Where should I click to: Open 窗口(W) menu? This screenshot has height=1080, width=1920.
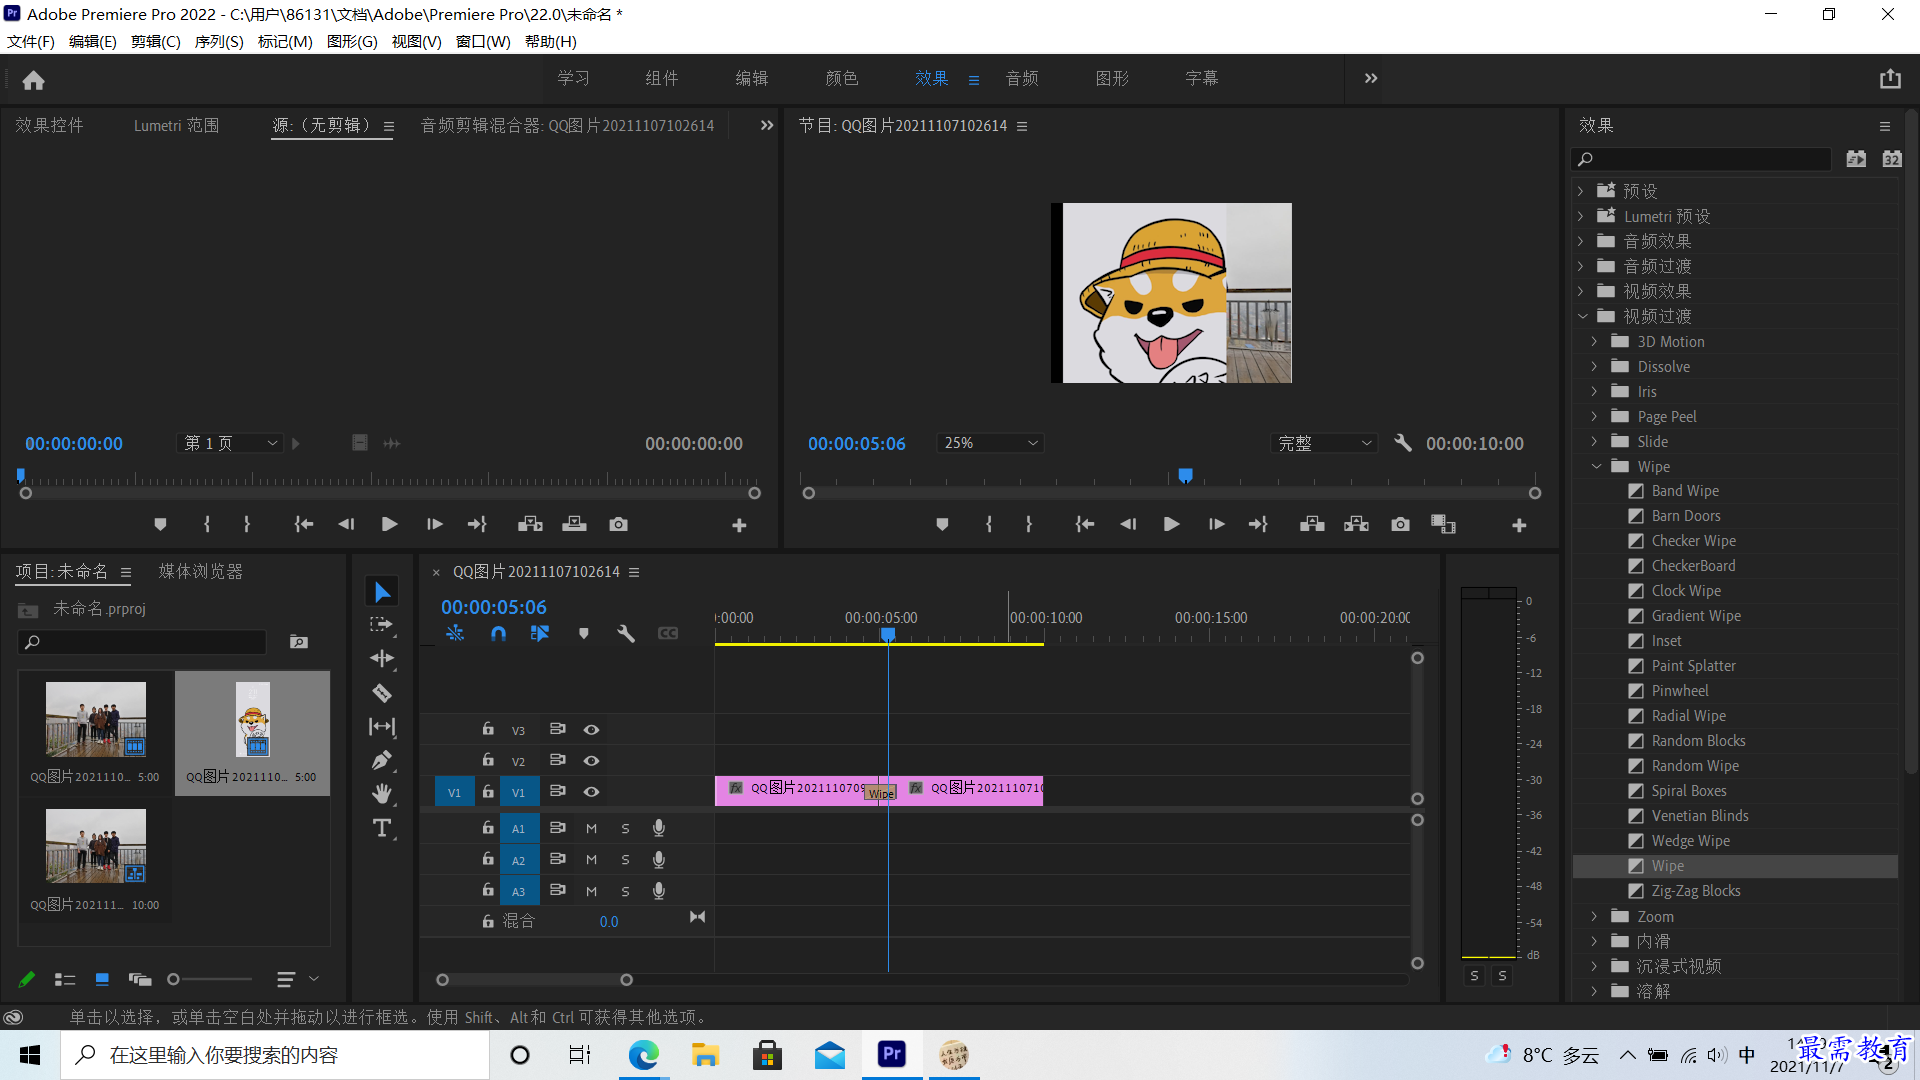pyautogui.click(x=483, y=41)
